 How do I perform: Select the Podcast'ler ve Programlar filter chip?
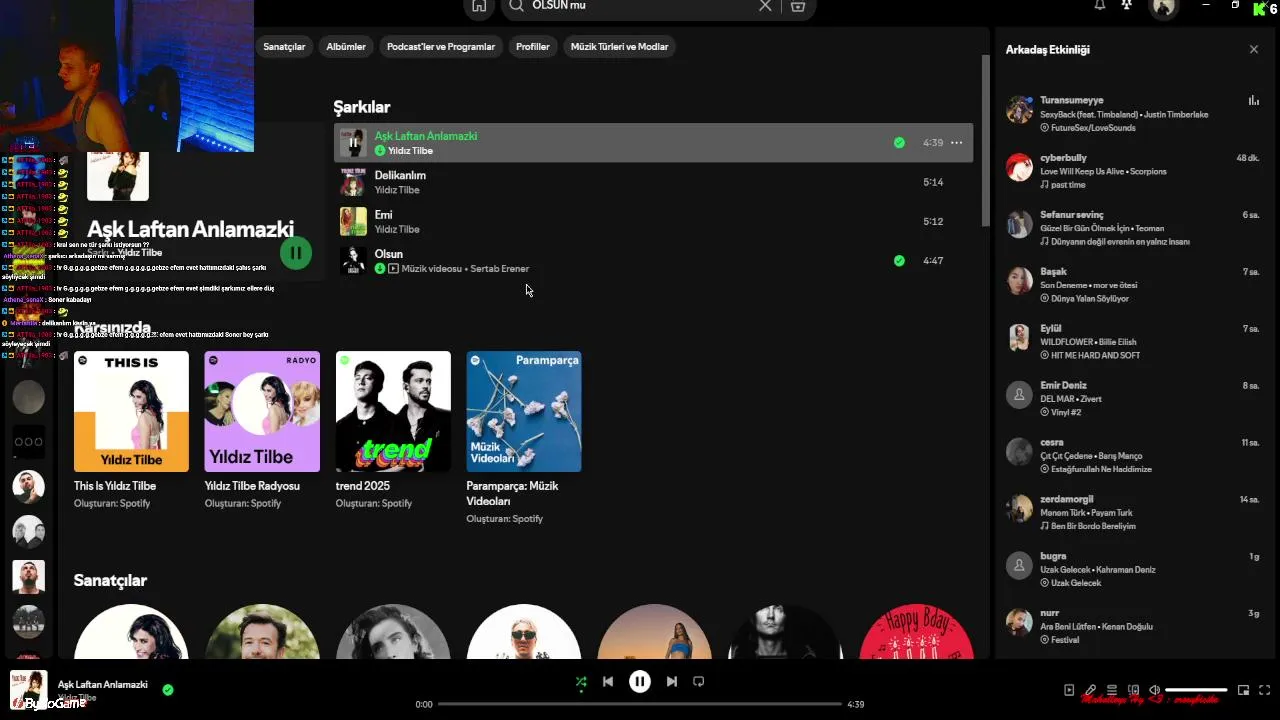tap(441, 47)
